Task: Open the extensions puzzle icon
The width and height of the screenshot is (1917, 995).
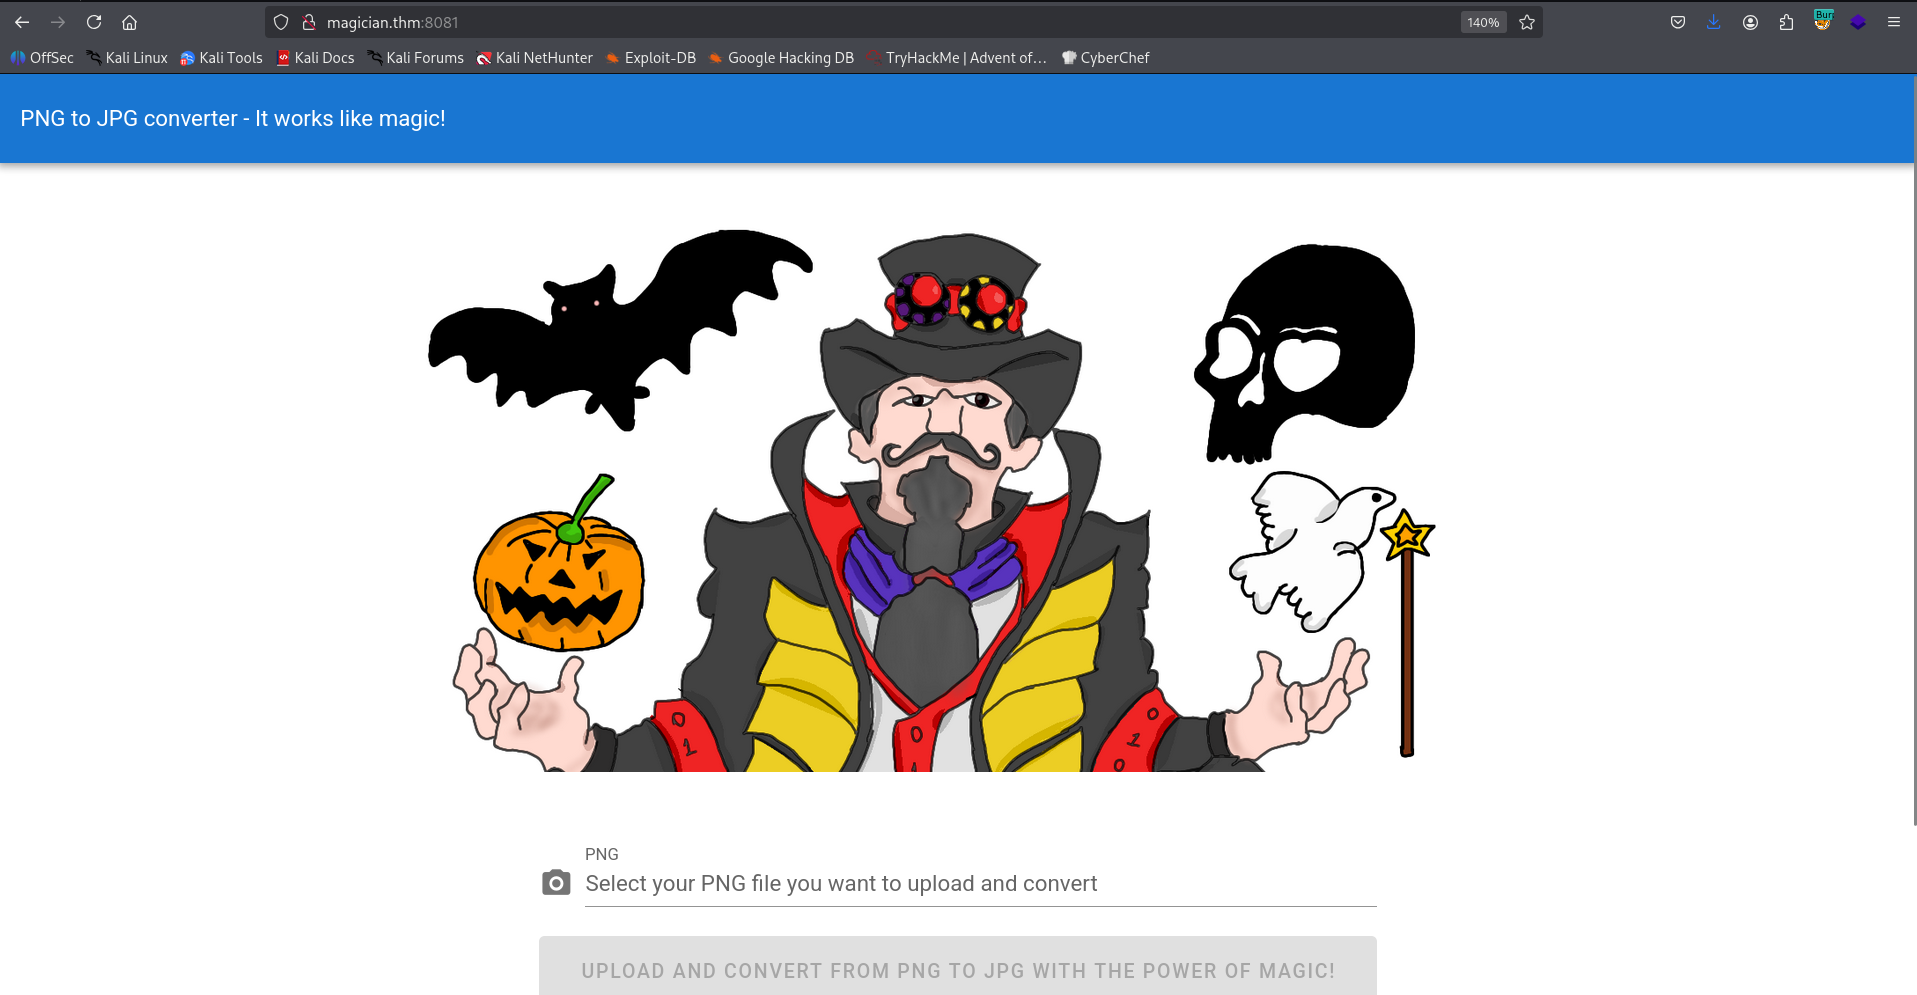Action: 1786,22
